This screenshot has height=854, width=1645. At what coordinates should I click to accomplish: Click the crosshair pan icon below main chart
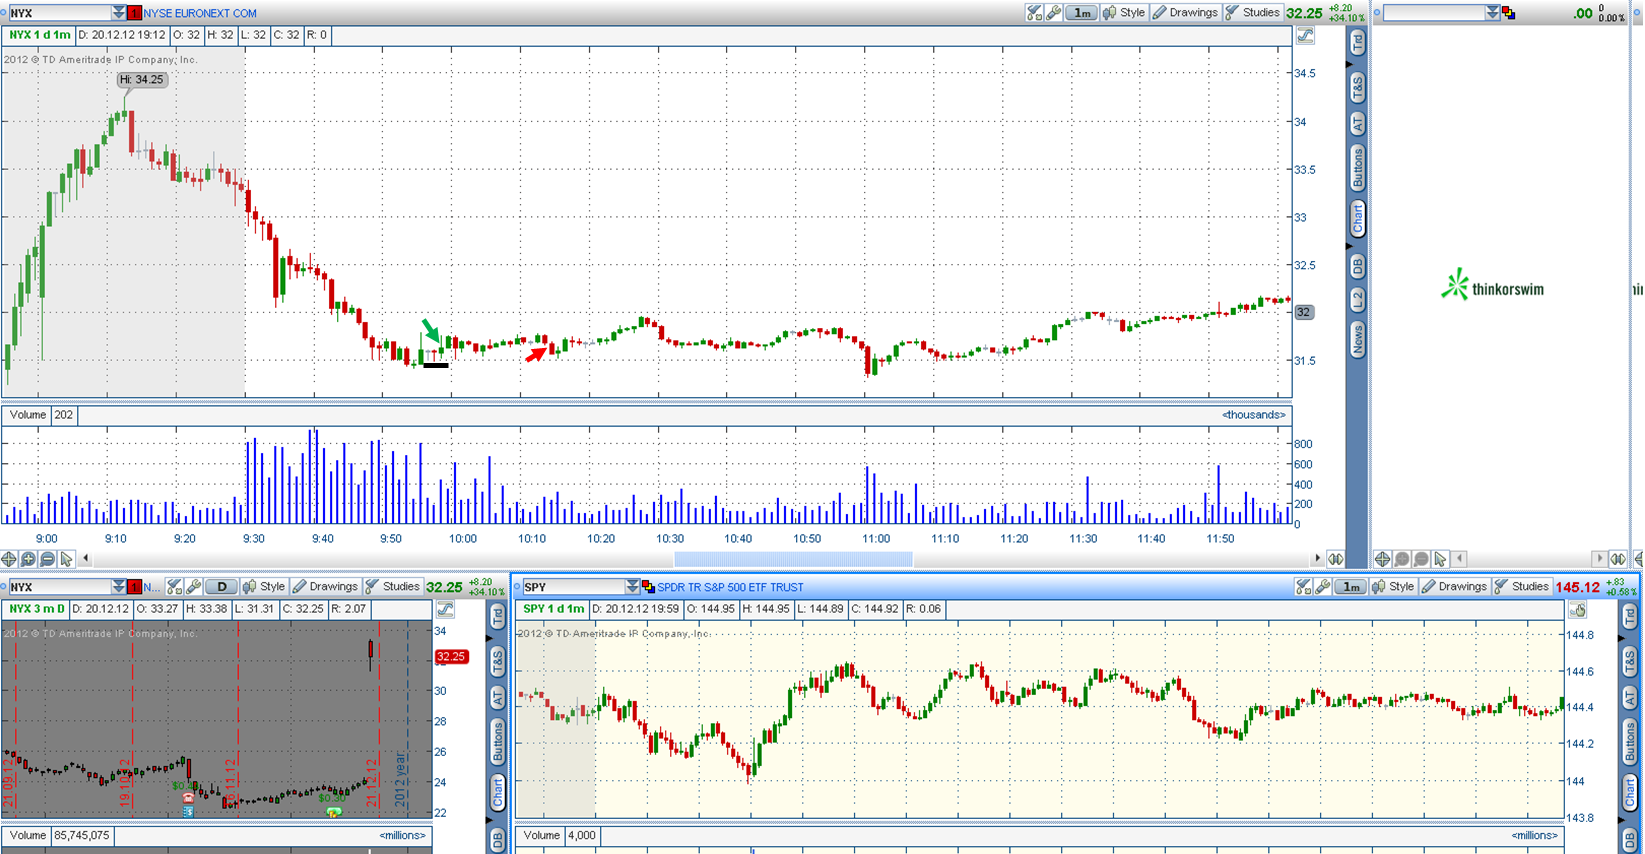click(x=9, y=559)
